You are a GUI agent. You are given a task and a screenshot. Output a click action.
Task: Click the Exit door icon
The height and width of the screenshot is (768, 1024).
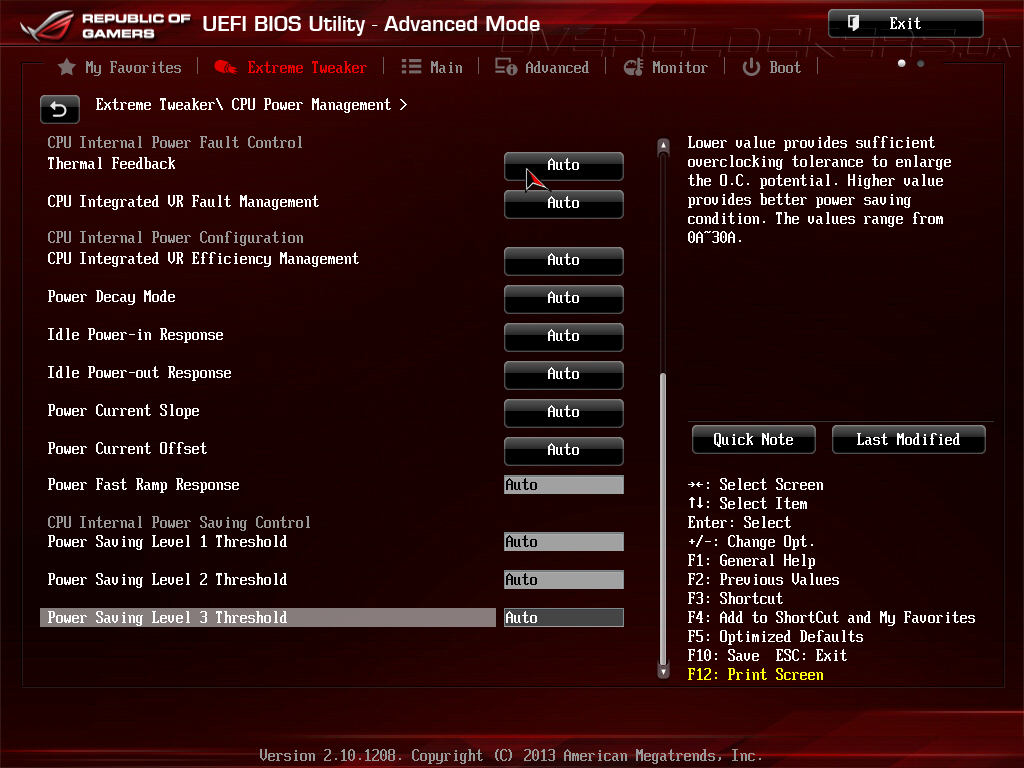click(x=853, y=24)
